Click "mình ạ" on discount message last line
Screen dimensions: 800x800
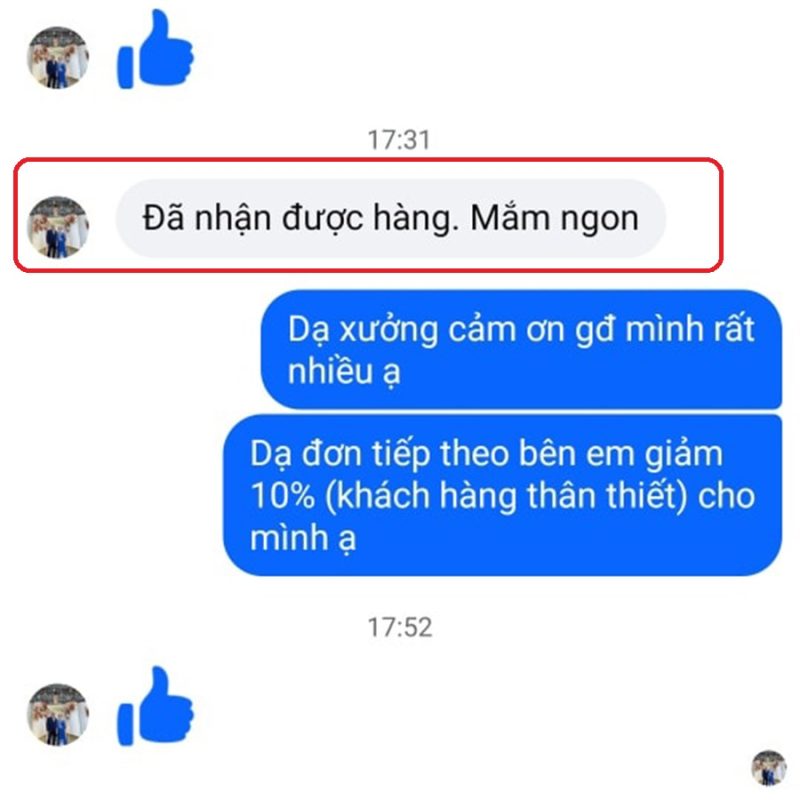pos(303,538)
